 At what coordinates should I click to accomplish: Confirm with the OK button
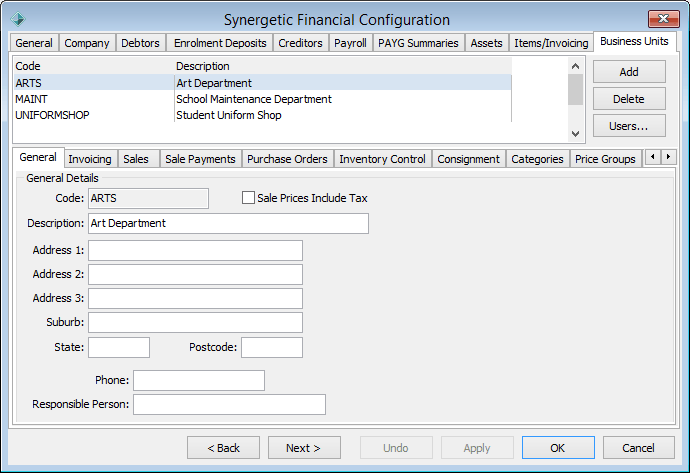(558, 448)
